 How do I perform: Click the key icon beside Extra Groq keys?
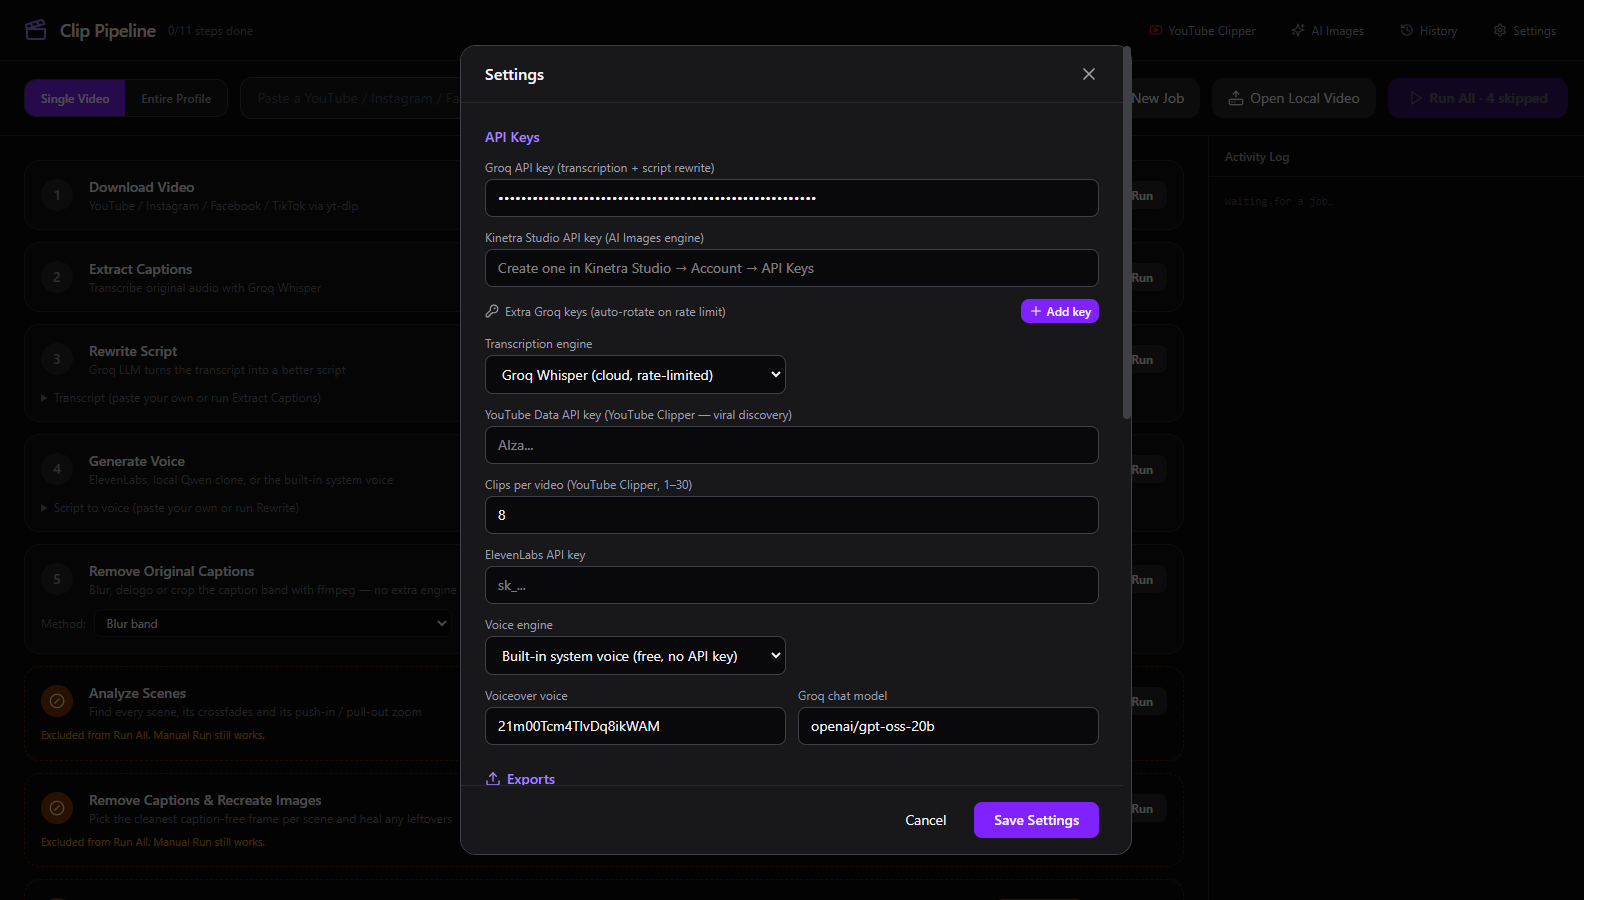(x=492, y=311)
